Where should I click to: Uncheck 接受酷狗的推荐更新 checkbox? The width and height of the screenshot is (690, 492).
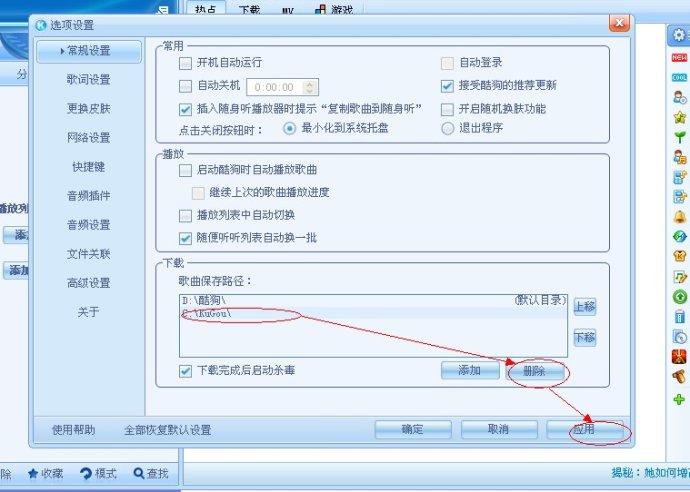click(x=447, y=86)
